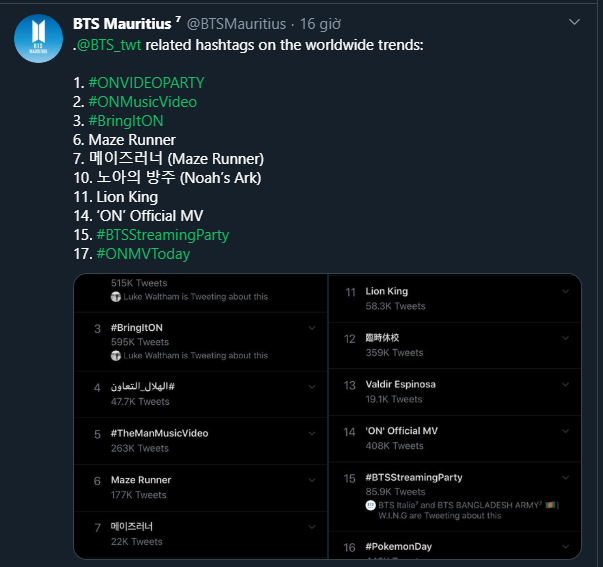Open BTS Mauritius profile avatar
The height and width of the screenshot is (567, 603).
point(39,40)
